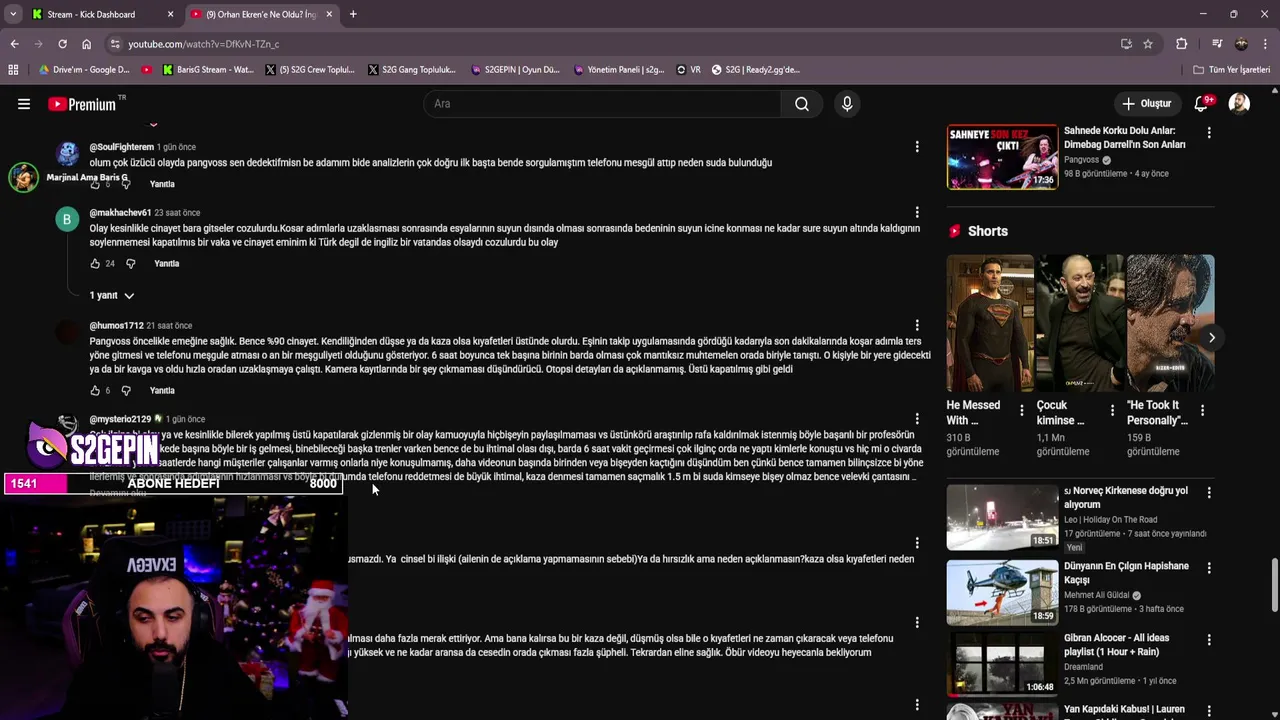Screen dimensions: 1280x720
Task: Open the YouTube hamburger guide menu
Action: (24, 104)
